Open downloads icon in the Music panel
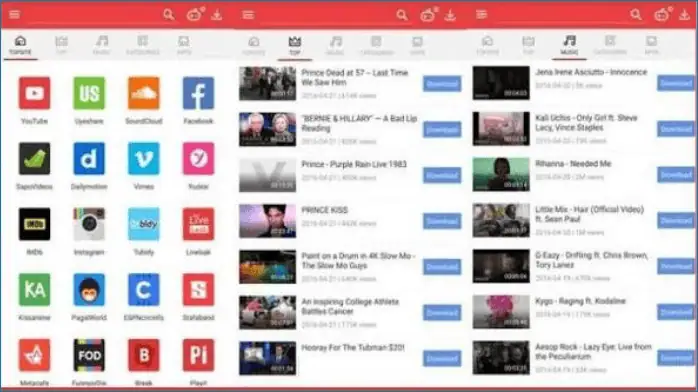 pos(684,15)
